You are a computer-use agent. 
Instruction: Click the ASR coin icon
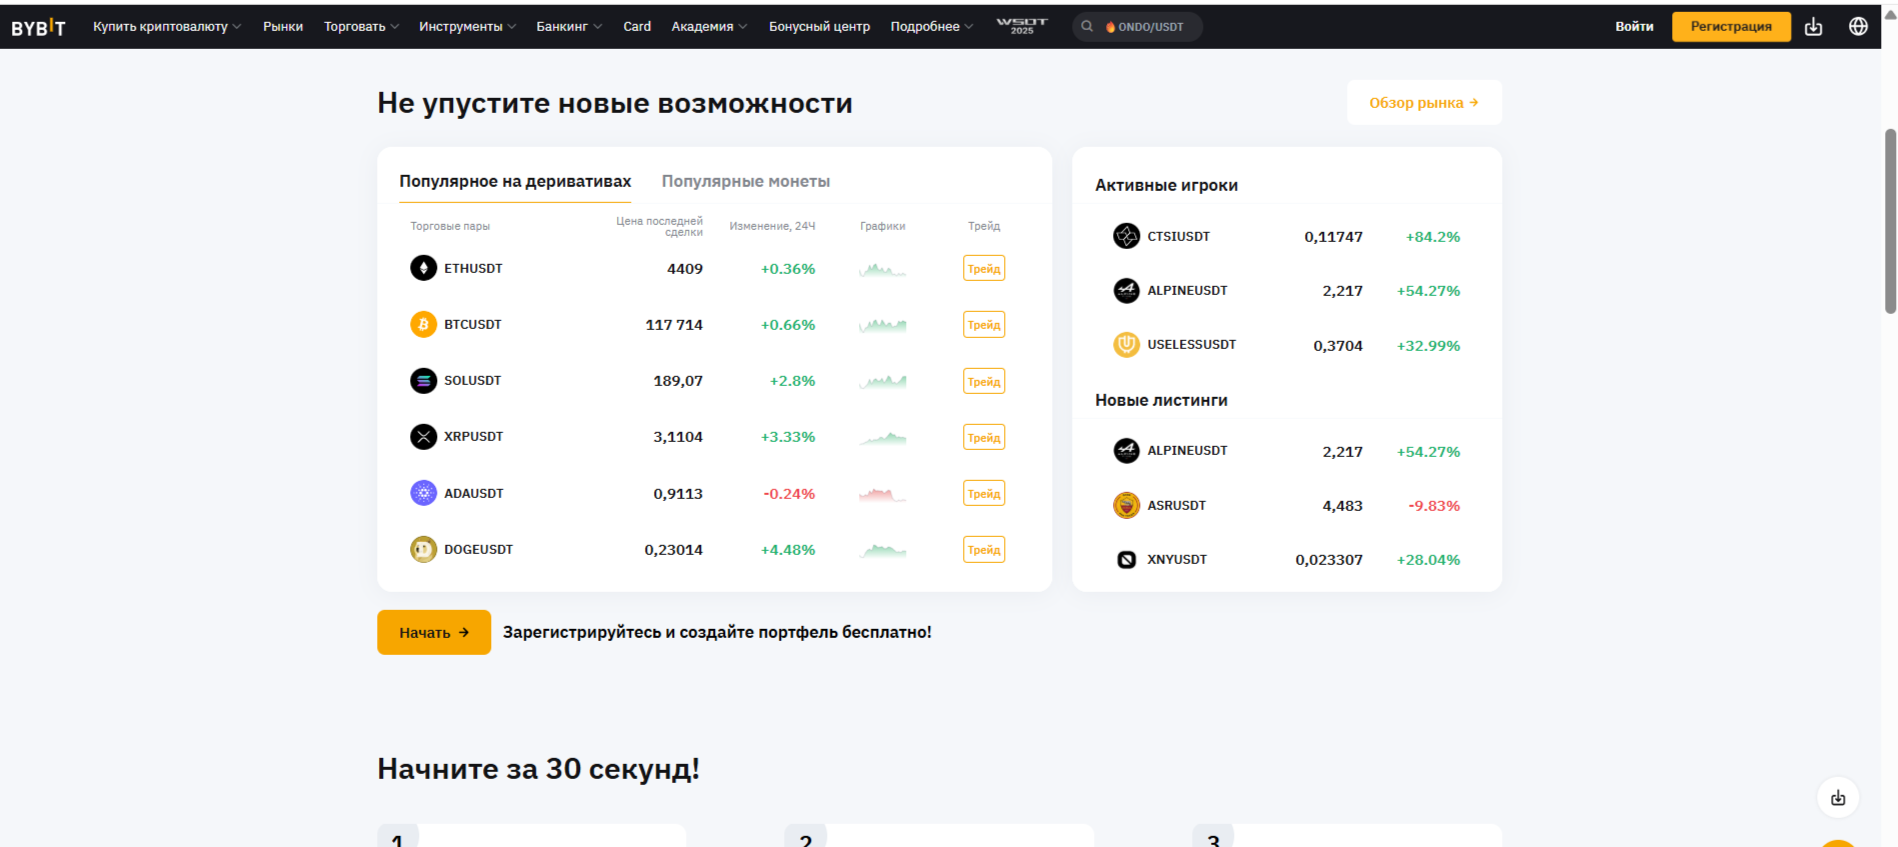(1127, 505)
